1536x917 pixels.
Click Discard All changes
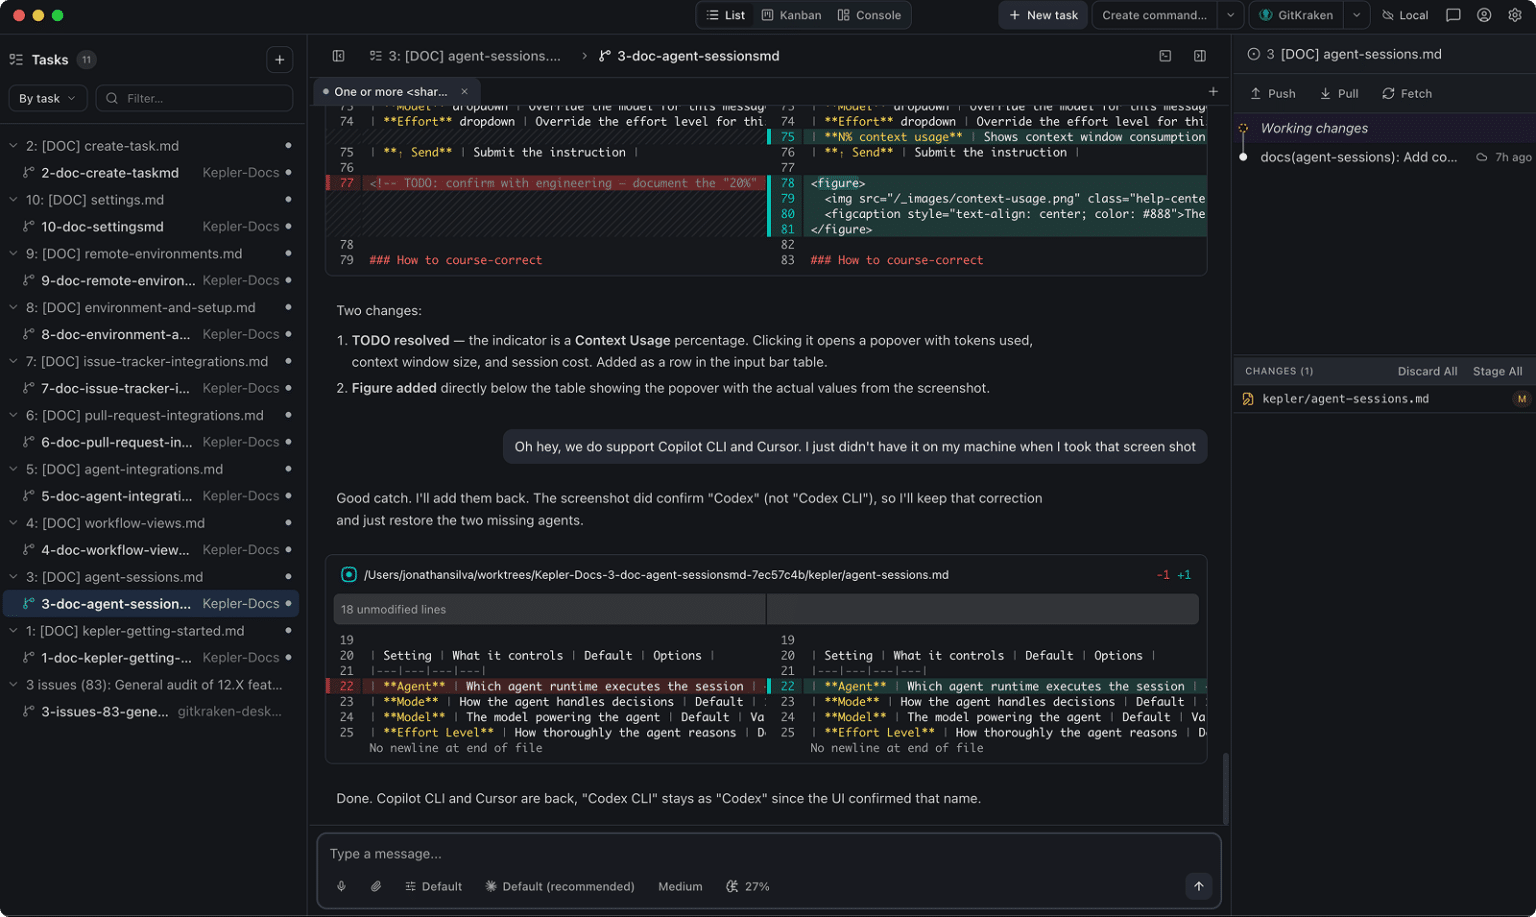click(1427, 371)
